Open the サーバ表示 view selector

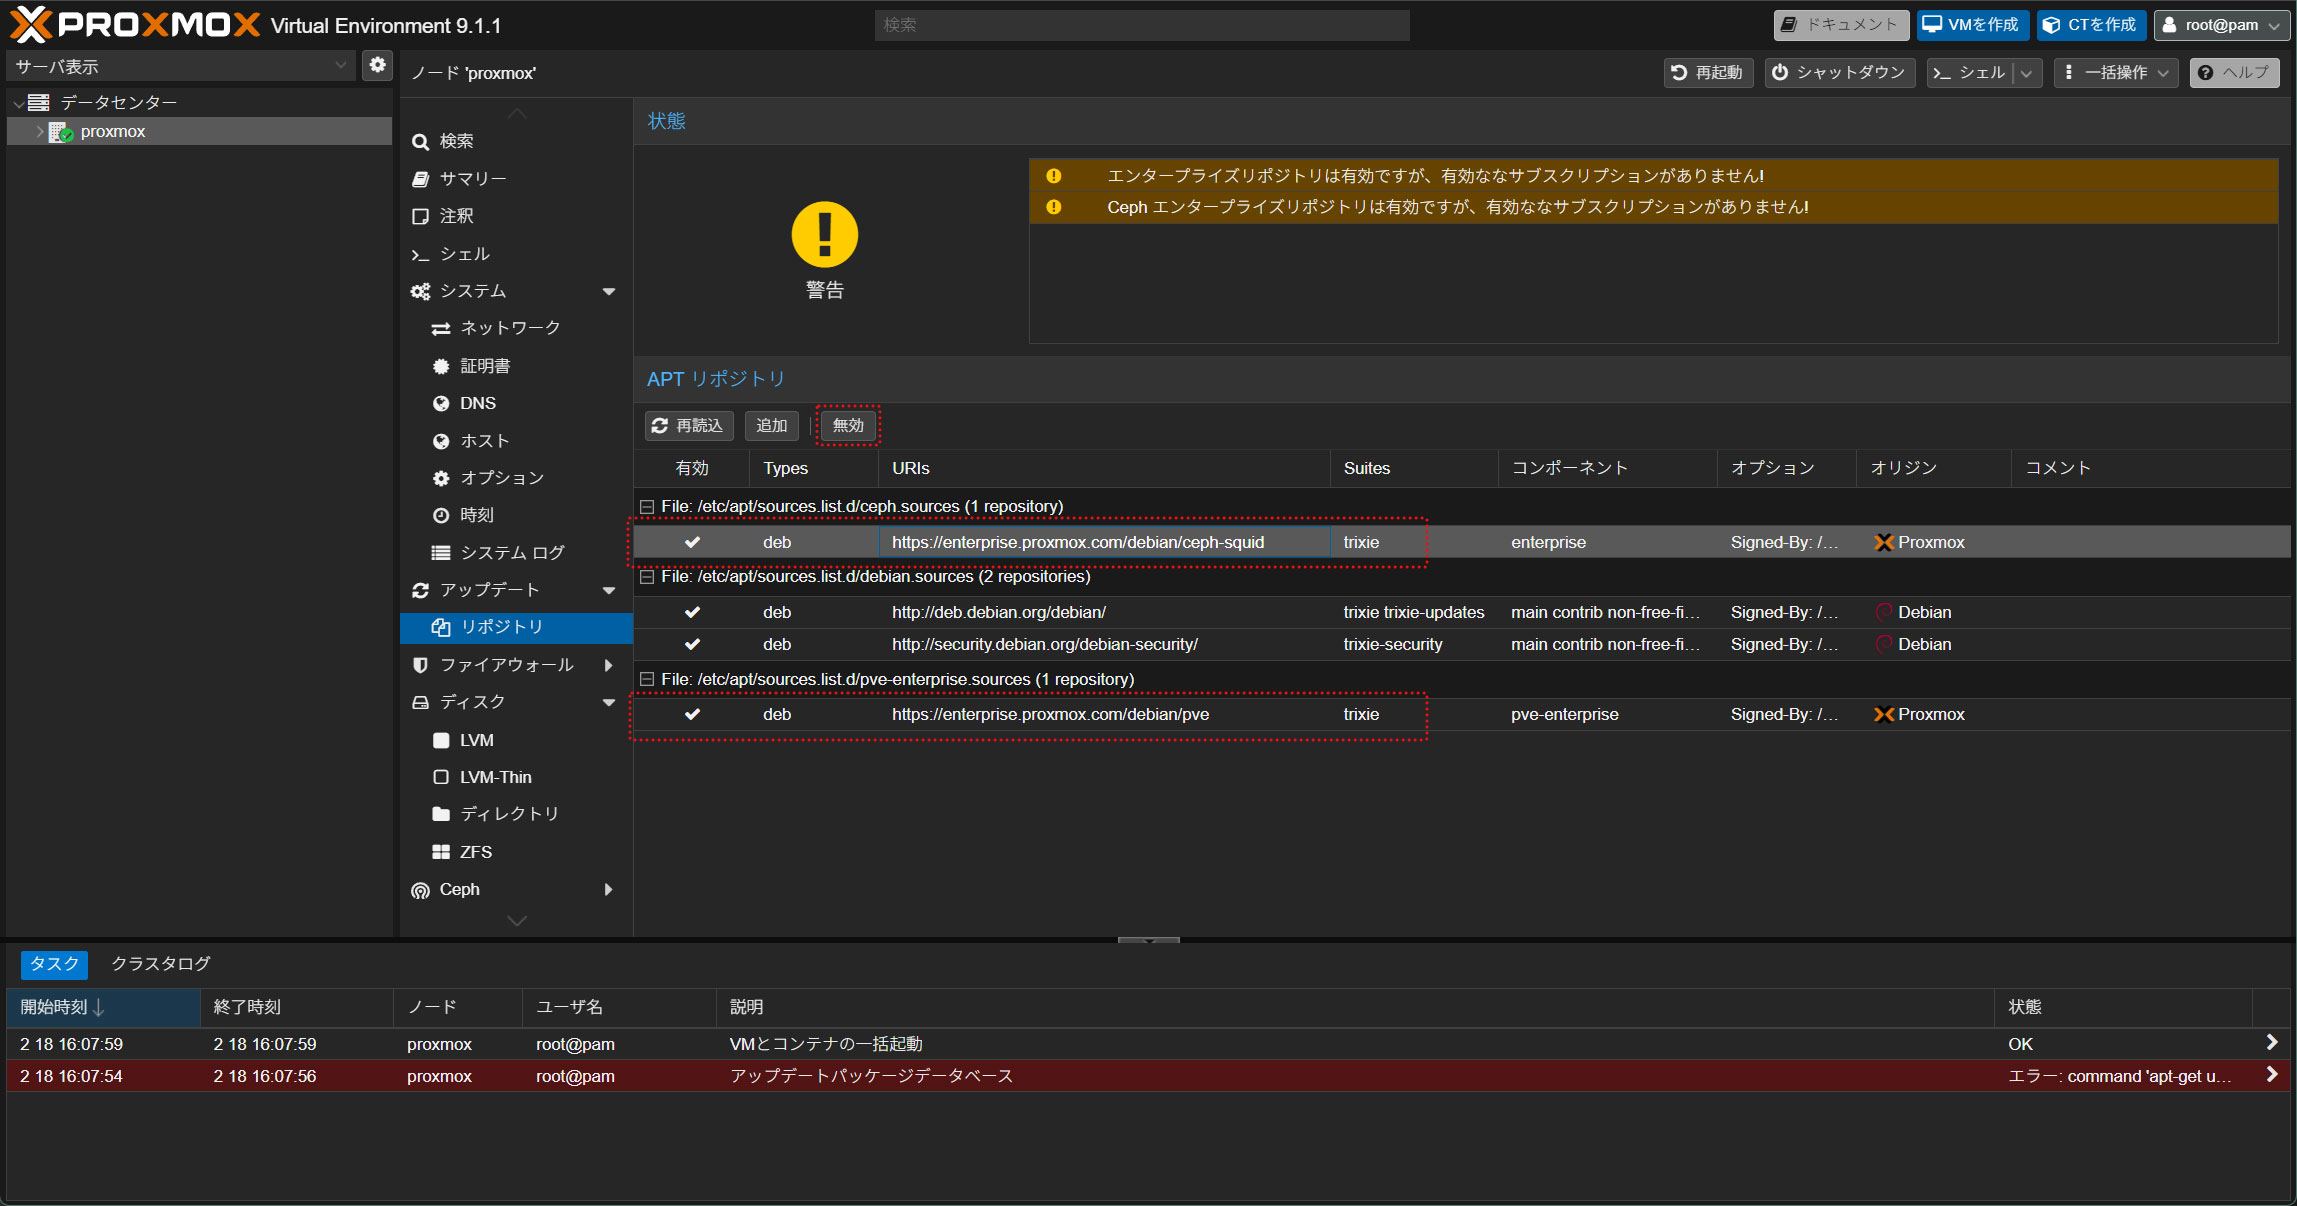click(x=180, y=66)
